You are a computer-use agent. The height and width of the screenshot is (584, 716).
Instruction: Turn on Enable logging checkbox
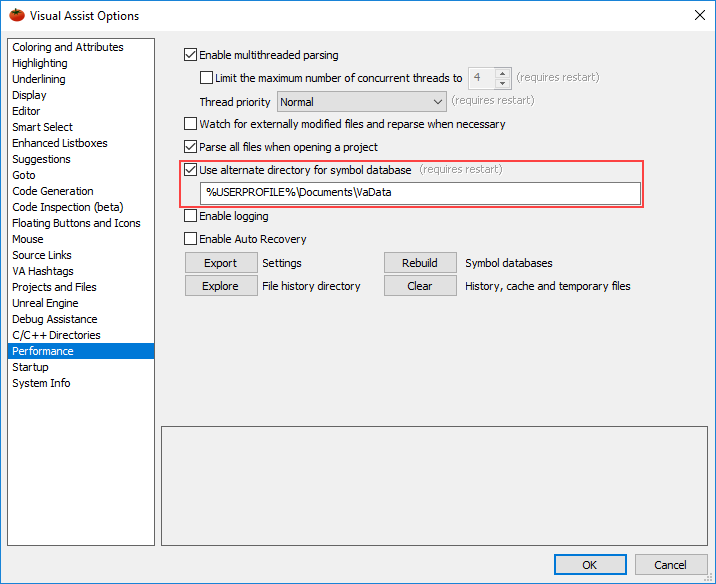(x=192, y=216)
